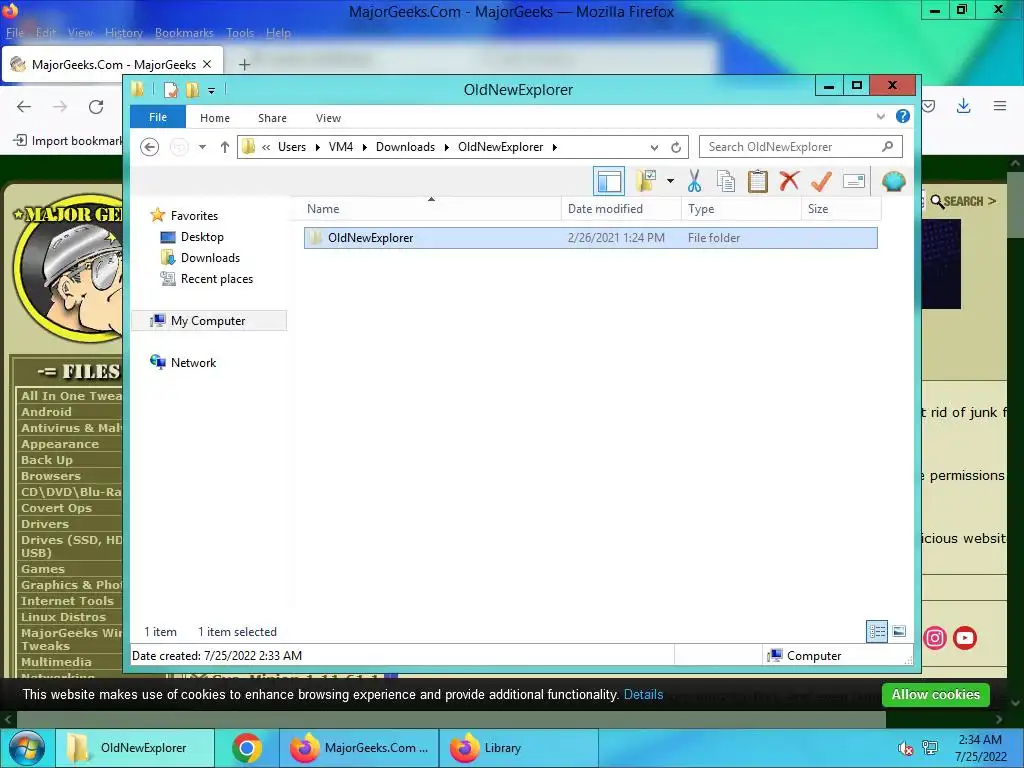Open the arrow beside folder options icon
Screen dimensions: 1024x768
(670, 181)
